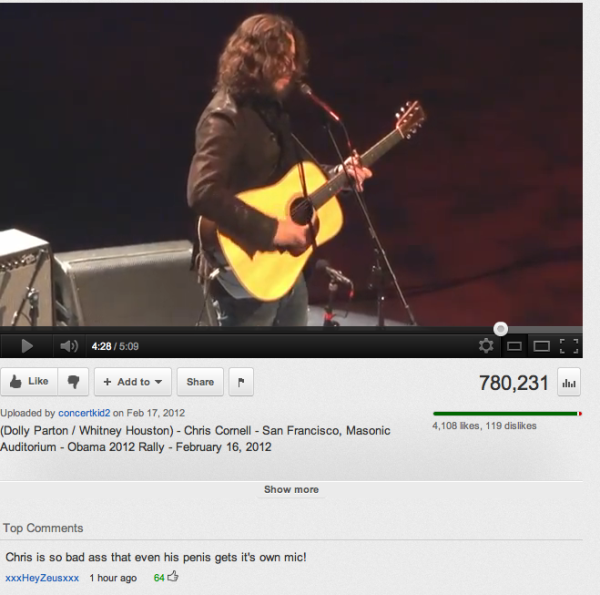Screen dimensions: 600x595
Task: Click the likes/dislikes ratio bar
Action: [x=507, y=414]
